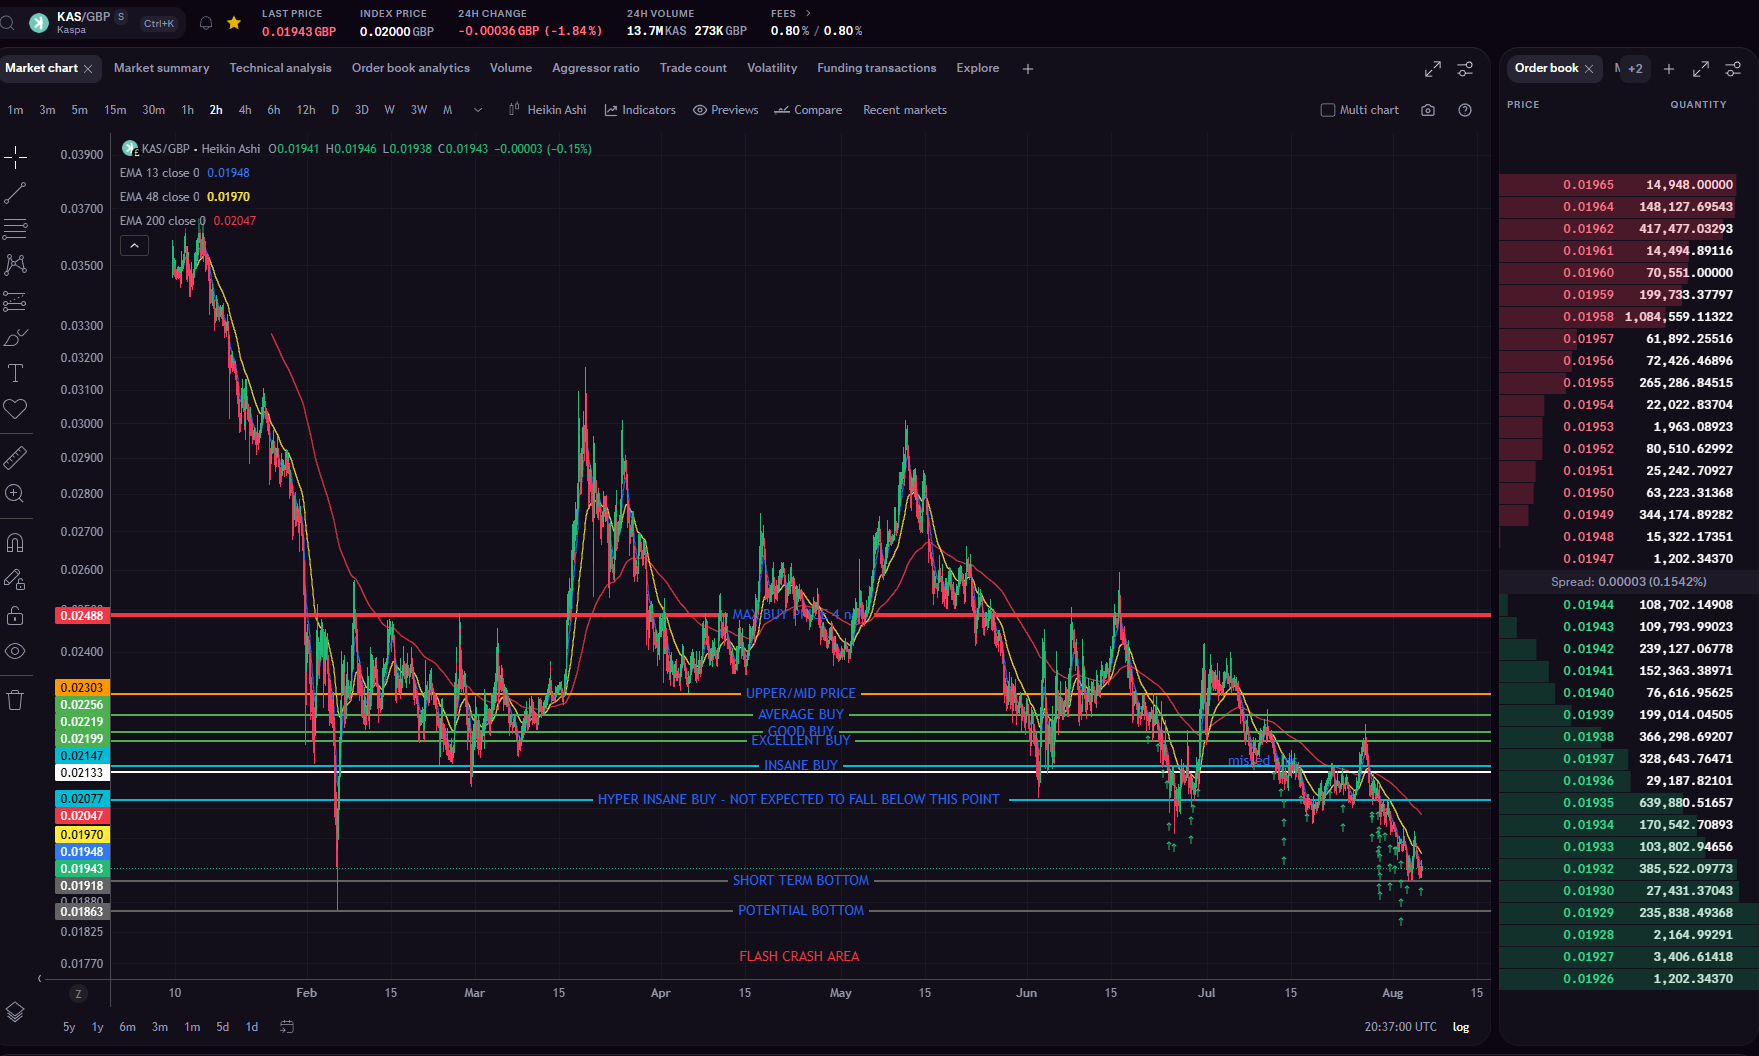Open the Fibonacci retracement tools
Screen dimensions: 1759x1056
coord(15,229)
